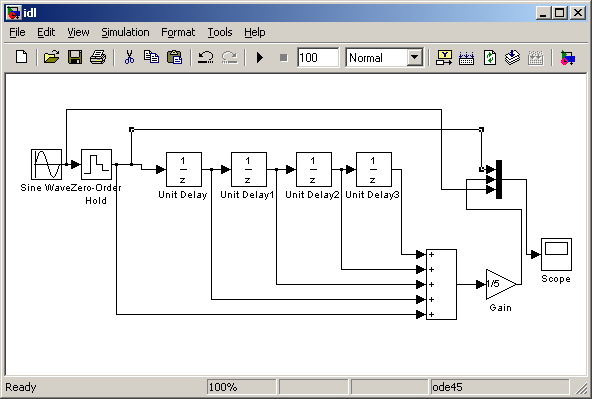Select the Zero-Order Hold block
592x399 pixels.
(96, 164)
